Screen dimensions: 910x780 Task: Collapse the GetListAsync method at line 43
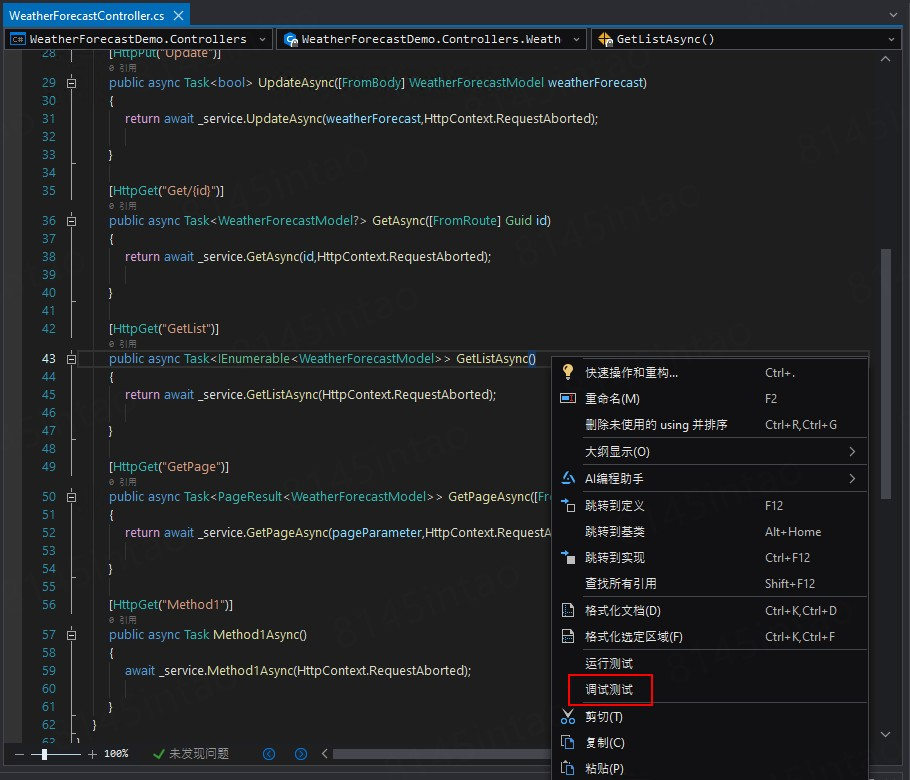[71, 359]
